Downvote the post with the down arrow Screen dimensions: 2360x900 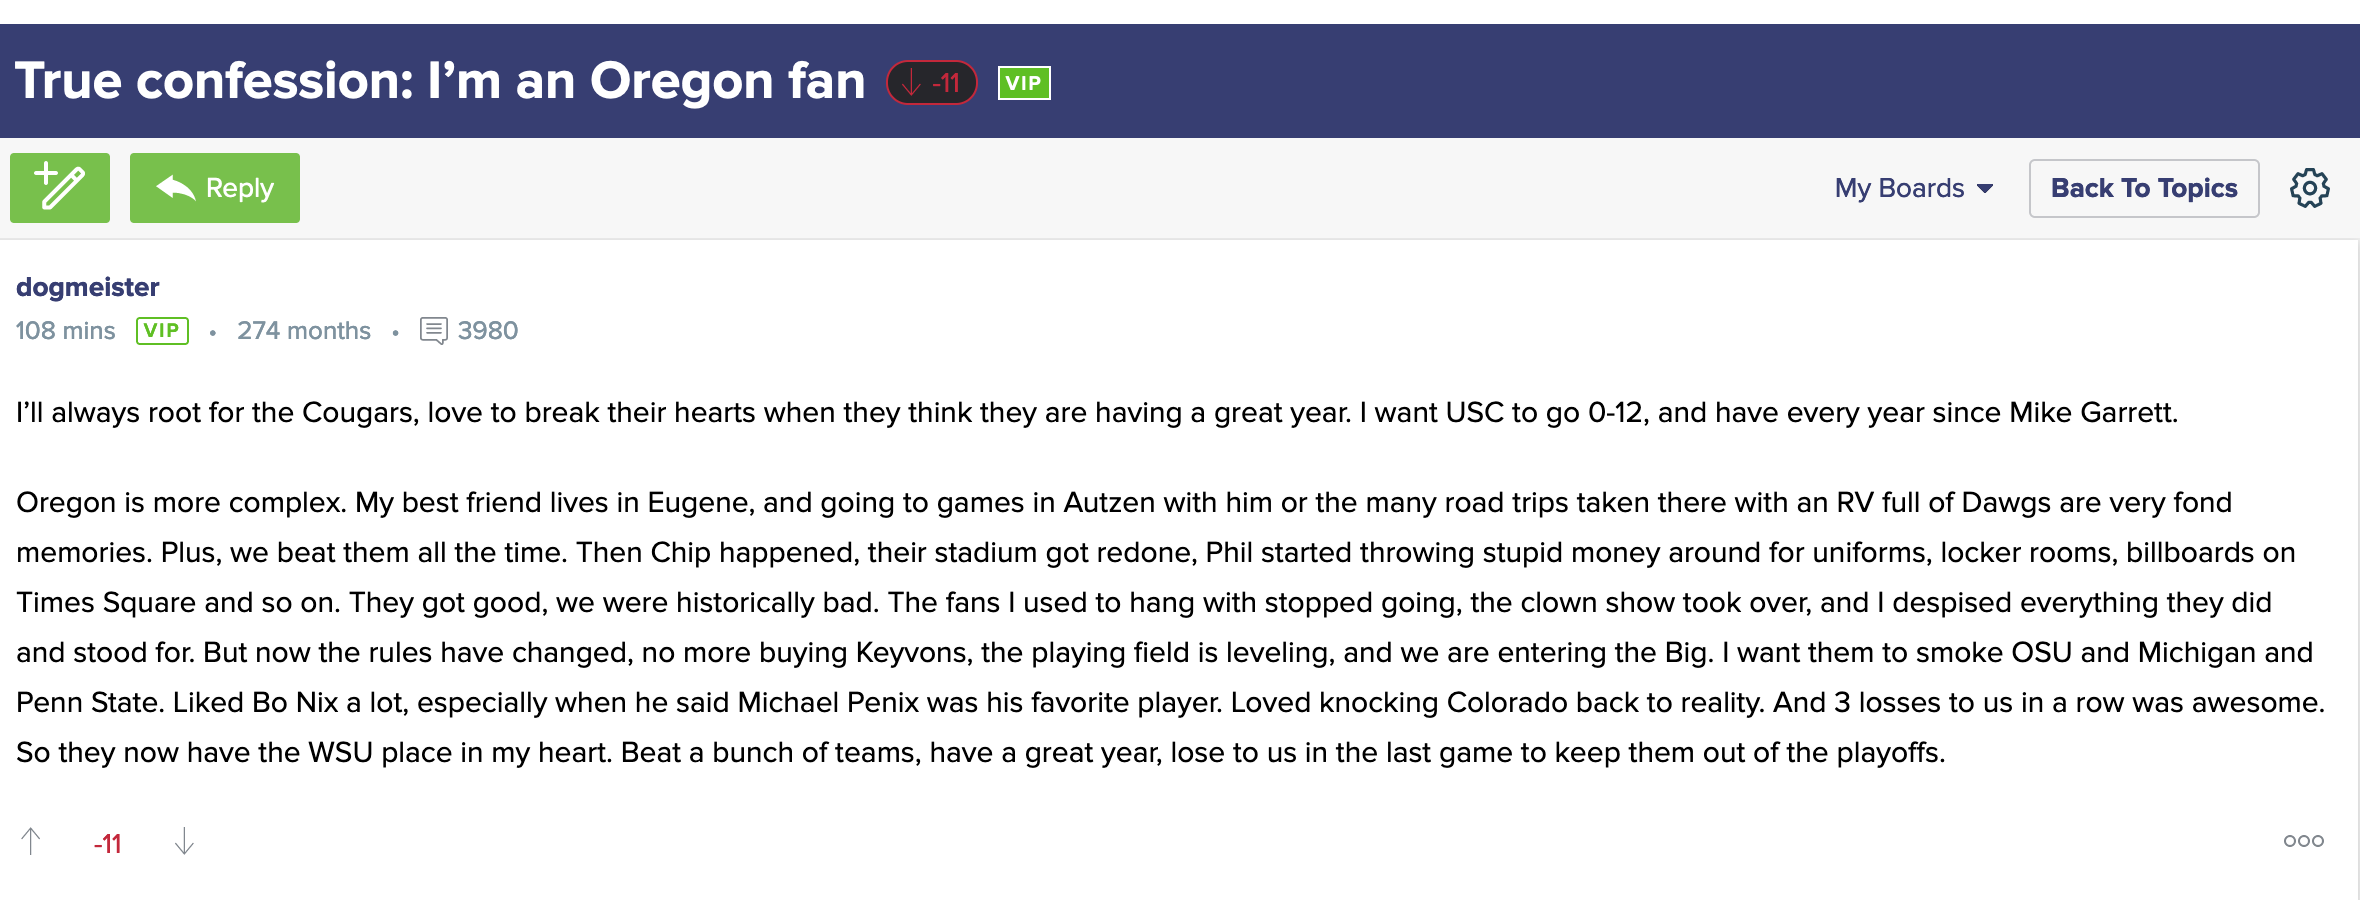(x=184, y=842)
